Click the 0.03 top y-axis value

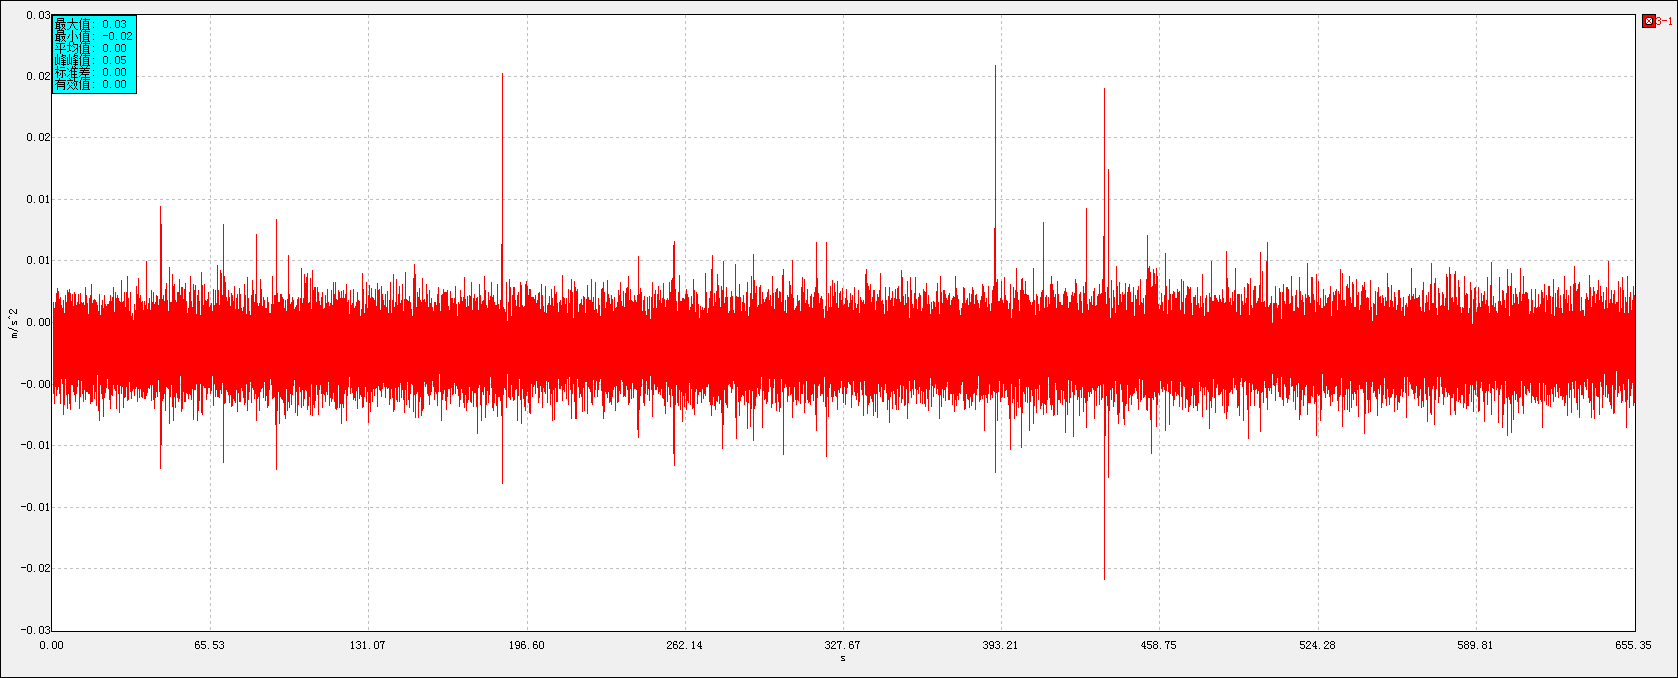click(38, 15)
